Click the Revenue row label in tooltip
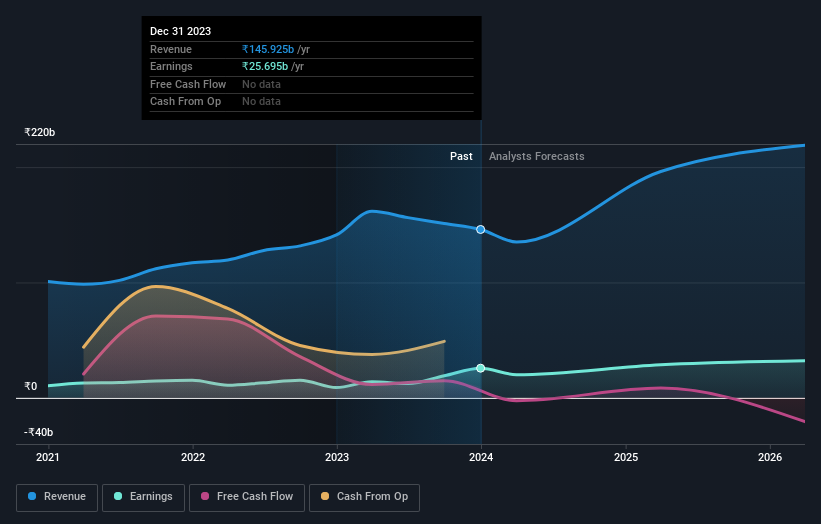Viewport: 821px width, 524px height. click(171, 49)
